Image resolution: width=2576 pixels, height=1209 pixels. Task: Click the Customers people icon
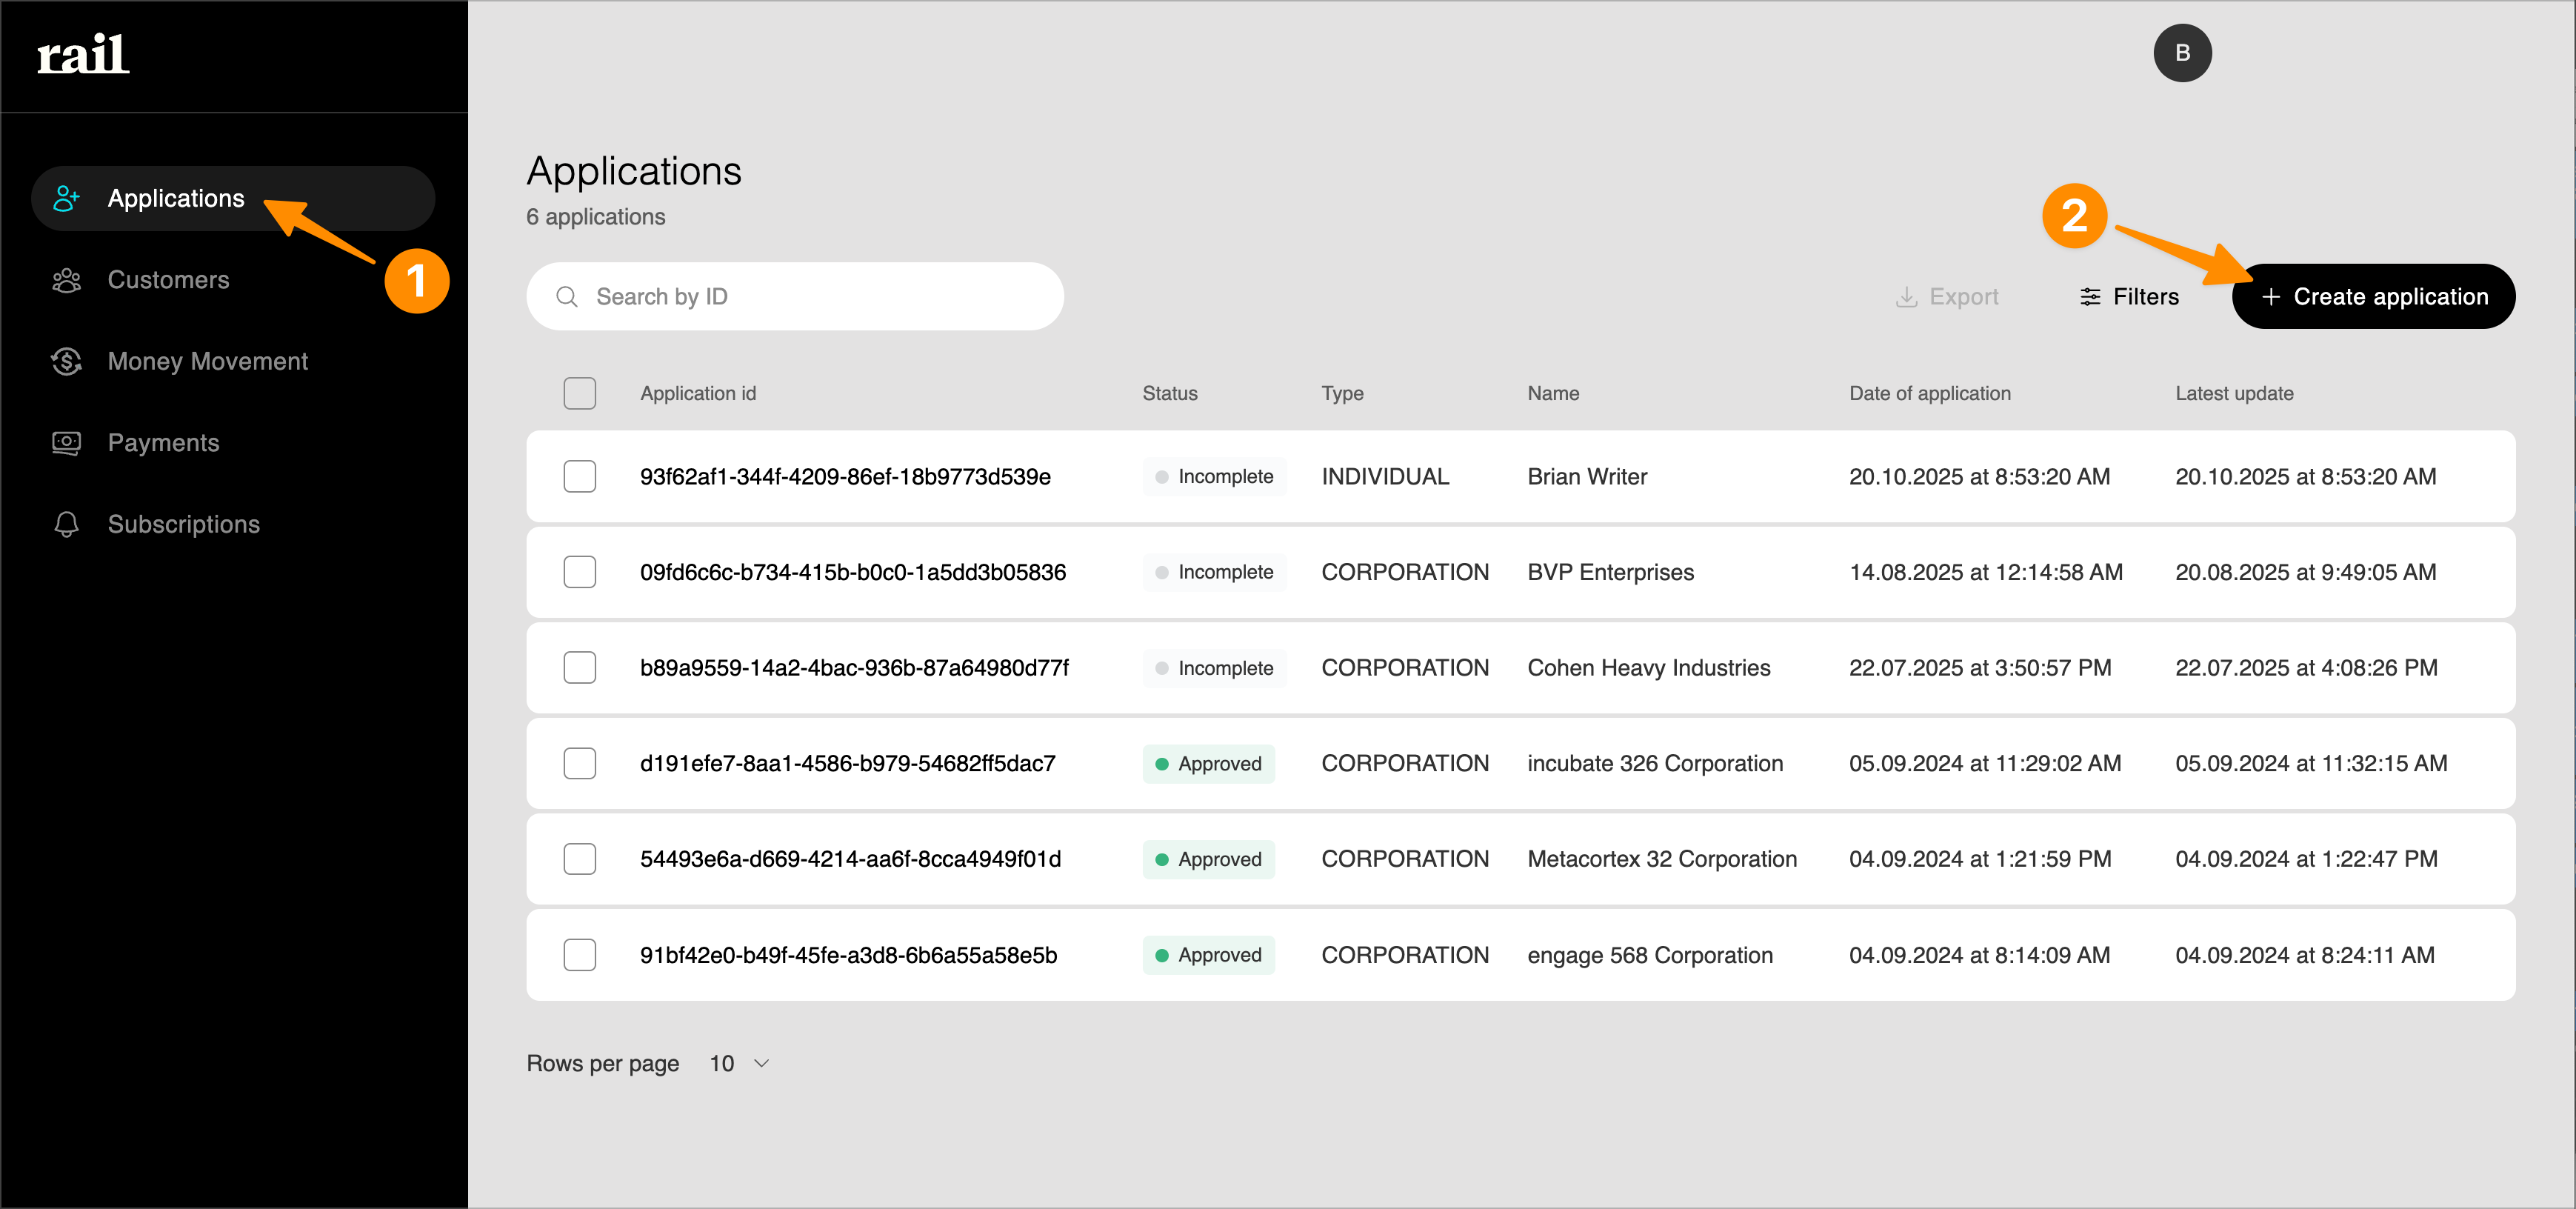pyautogui.click(x=66, y=280)
